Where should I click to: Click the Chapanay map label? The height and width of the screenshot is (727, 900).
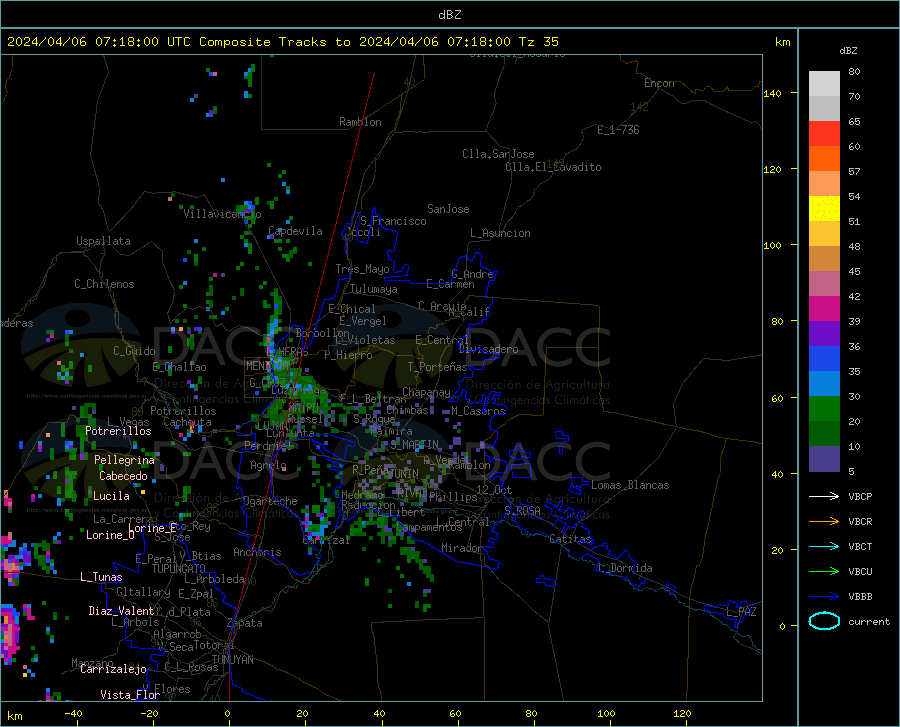click(x=426, y=392)
